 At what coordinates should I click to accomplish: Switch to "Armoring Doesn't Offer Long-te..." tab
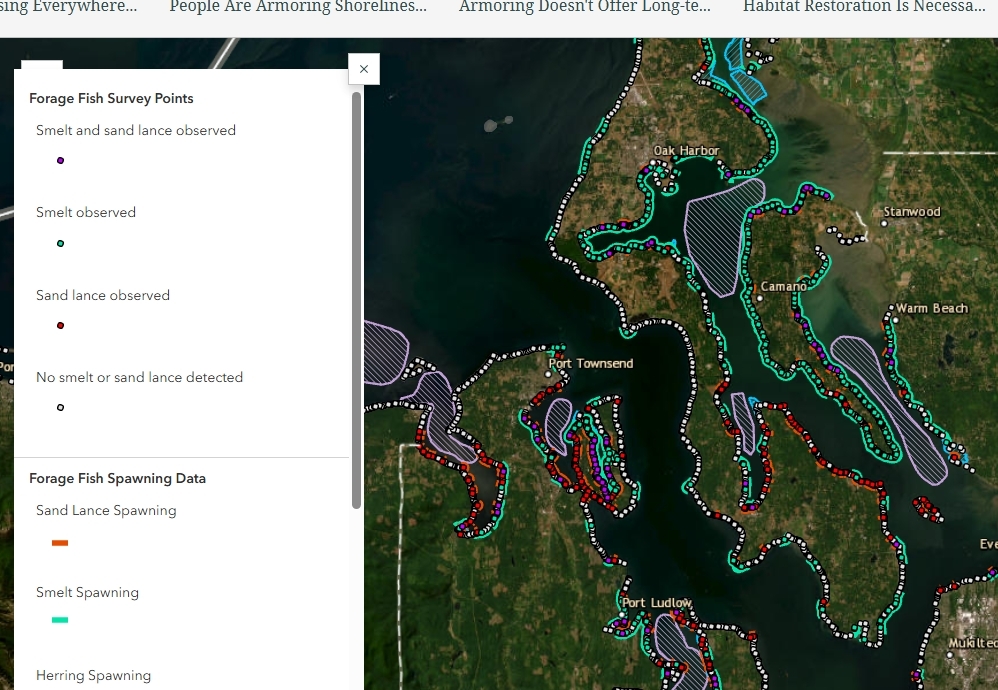tap(584, 8)
